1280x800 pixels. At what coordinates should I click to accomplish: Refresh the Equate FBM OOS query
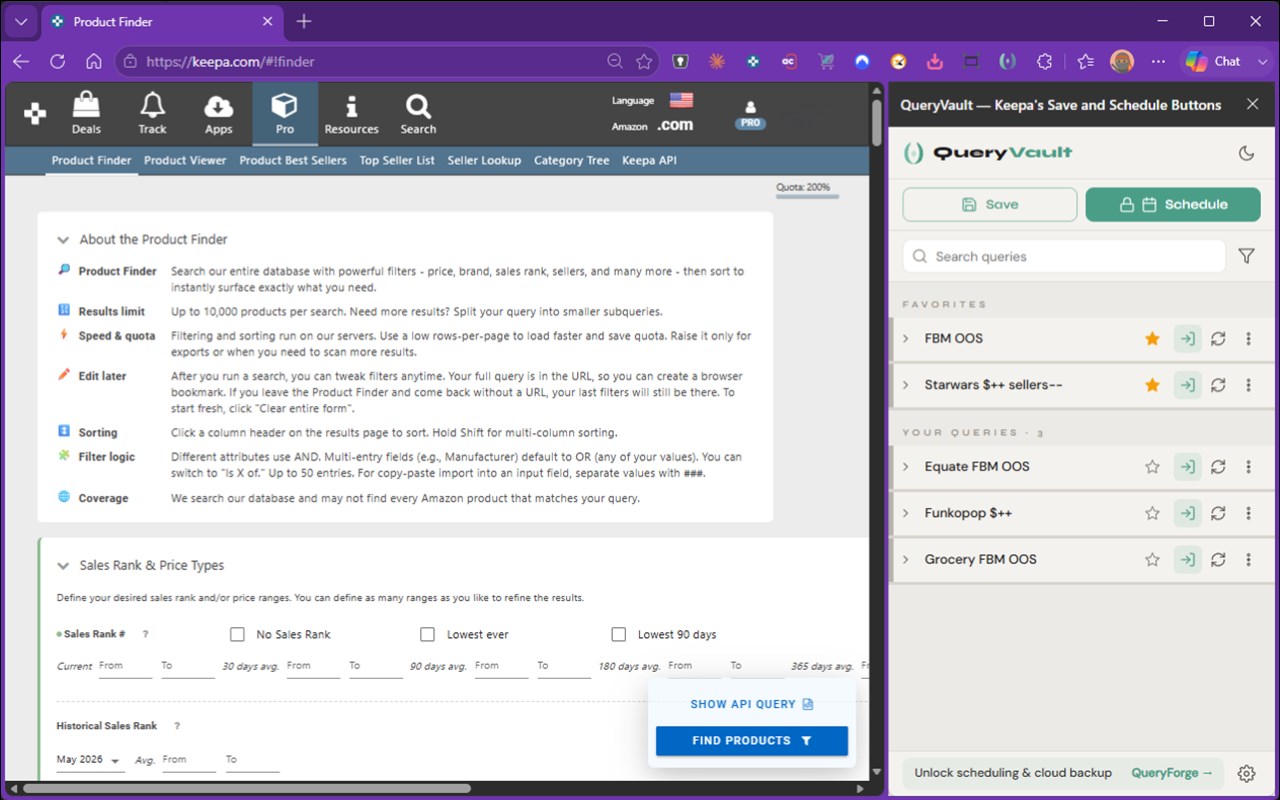pyautogui.click(x=1218, y=467)
